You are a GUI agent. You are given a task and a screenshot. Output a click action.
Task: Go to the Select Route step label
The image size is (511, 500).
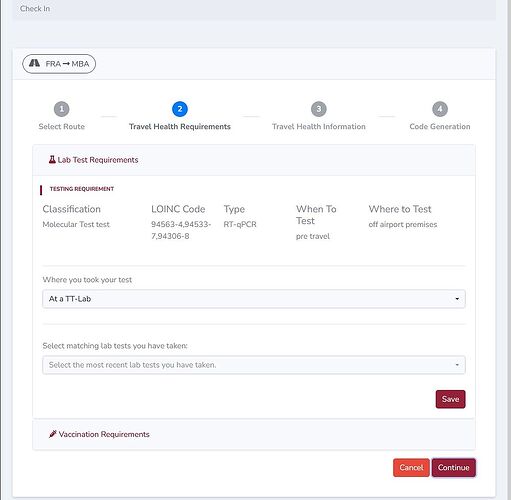pos(62,127)
